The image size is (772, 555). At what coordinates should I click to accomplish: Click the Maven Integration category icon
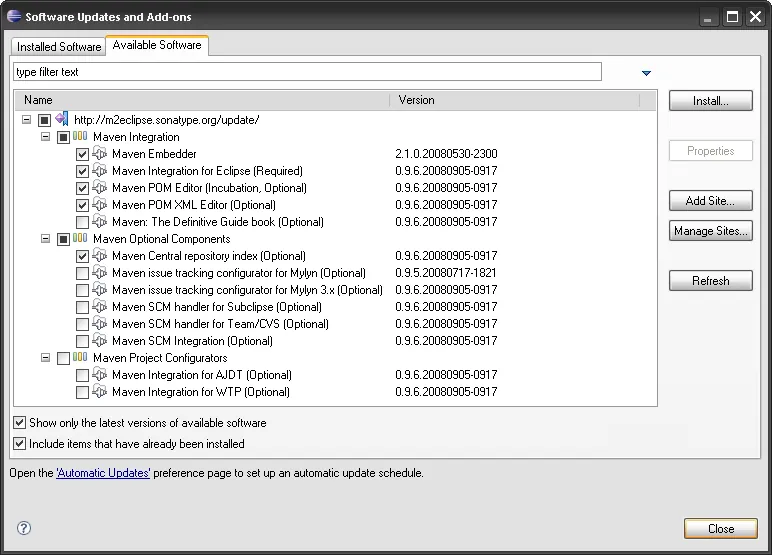pos(80,136)
